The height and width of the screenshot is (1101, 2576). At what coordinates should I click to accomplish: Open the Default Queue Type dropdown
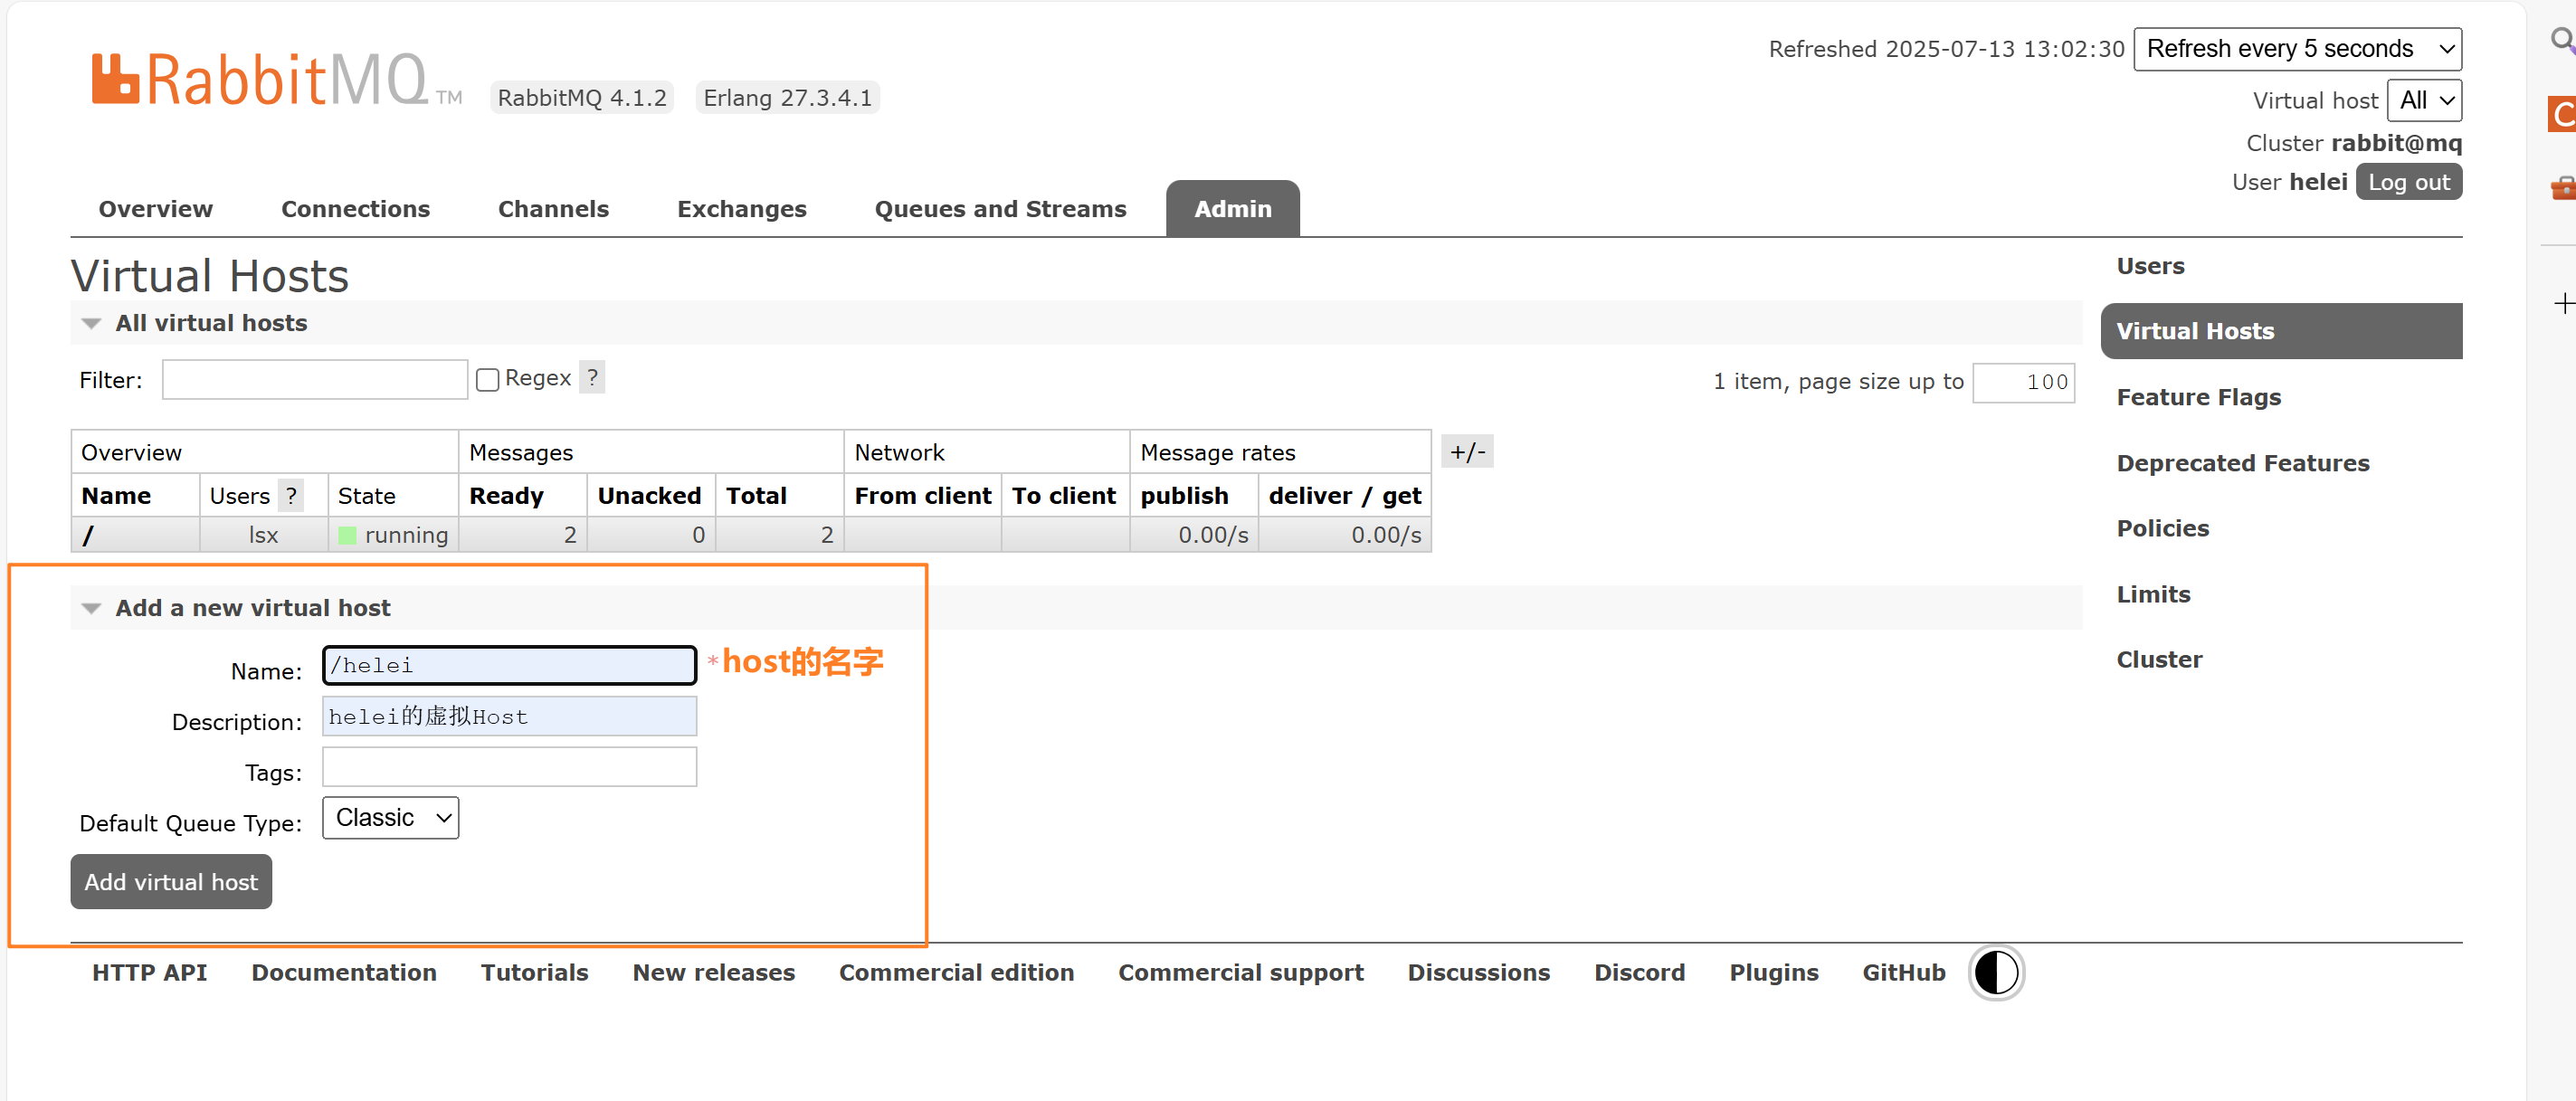click(390, 818)
